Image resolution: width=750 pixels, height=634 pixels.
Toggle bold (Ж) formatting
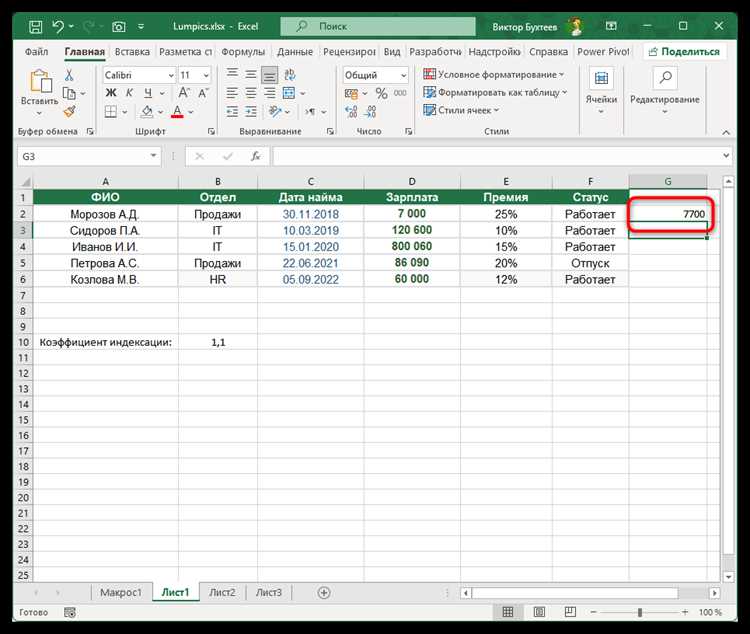[x=111, y=93]
